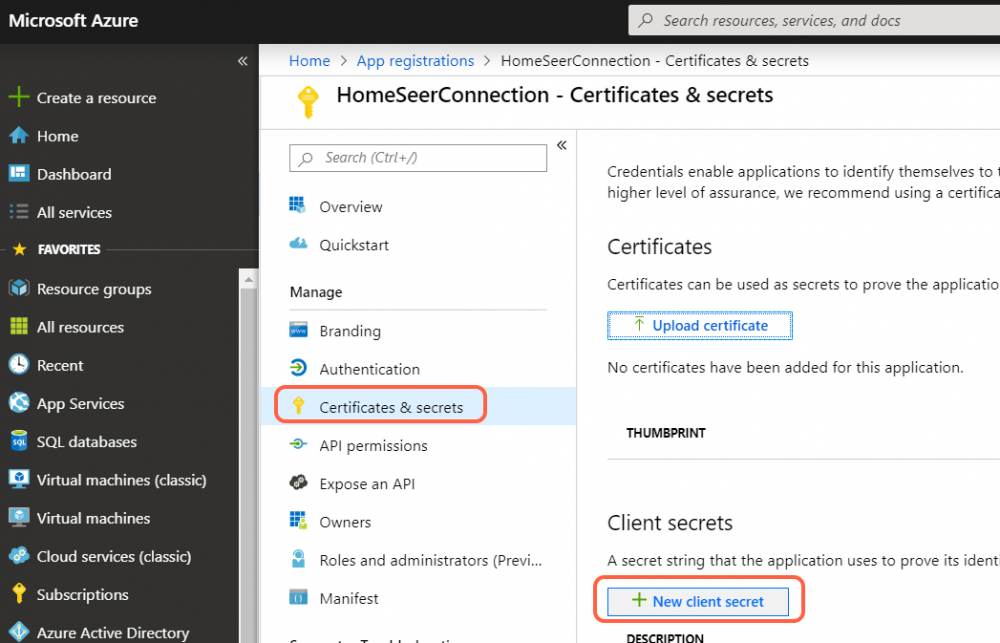The height and width of the screenshot is (643, 1000).
Task: Go to API permissions page
Action: pos(373,446)
